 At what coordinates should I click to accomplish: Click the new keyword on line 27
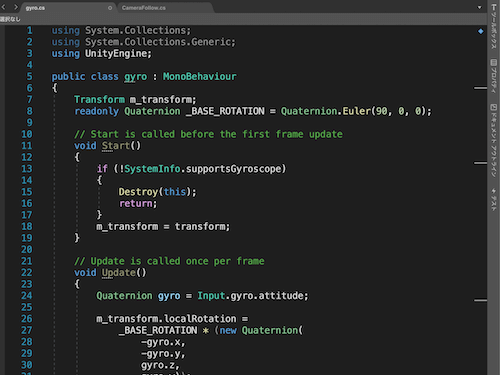228,330
